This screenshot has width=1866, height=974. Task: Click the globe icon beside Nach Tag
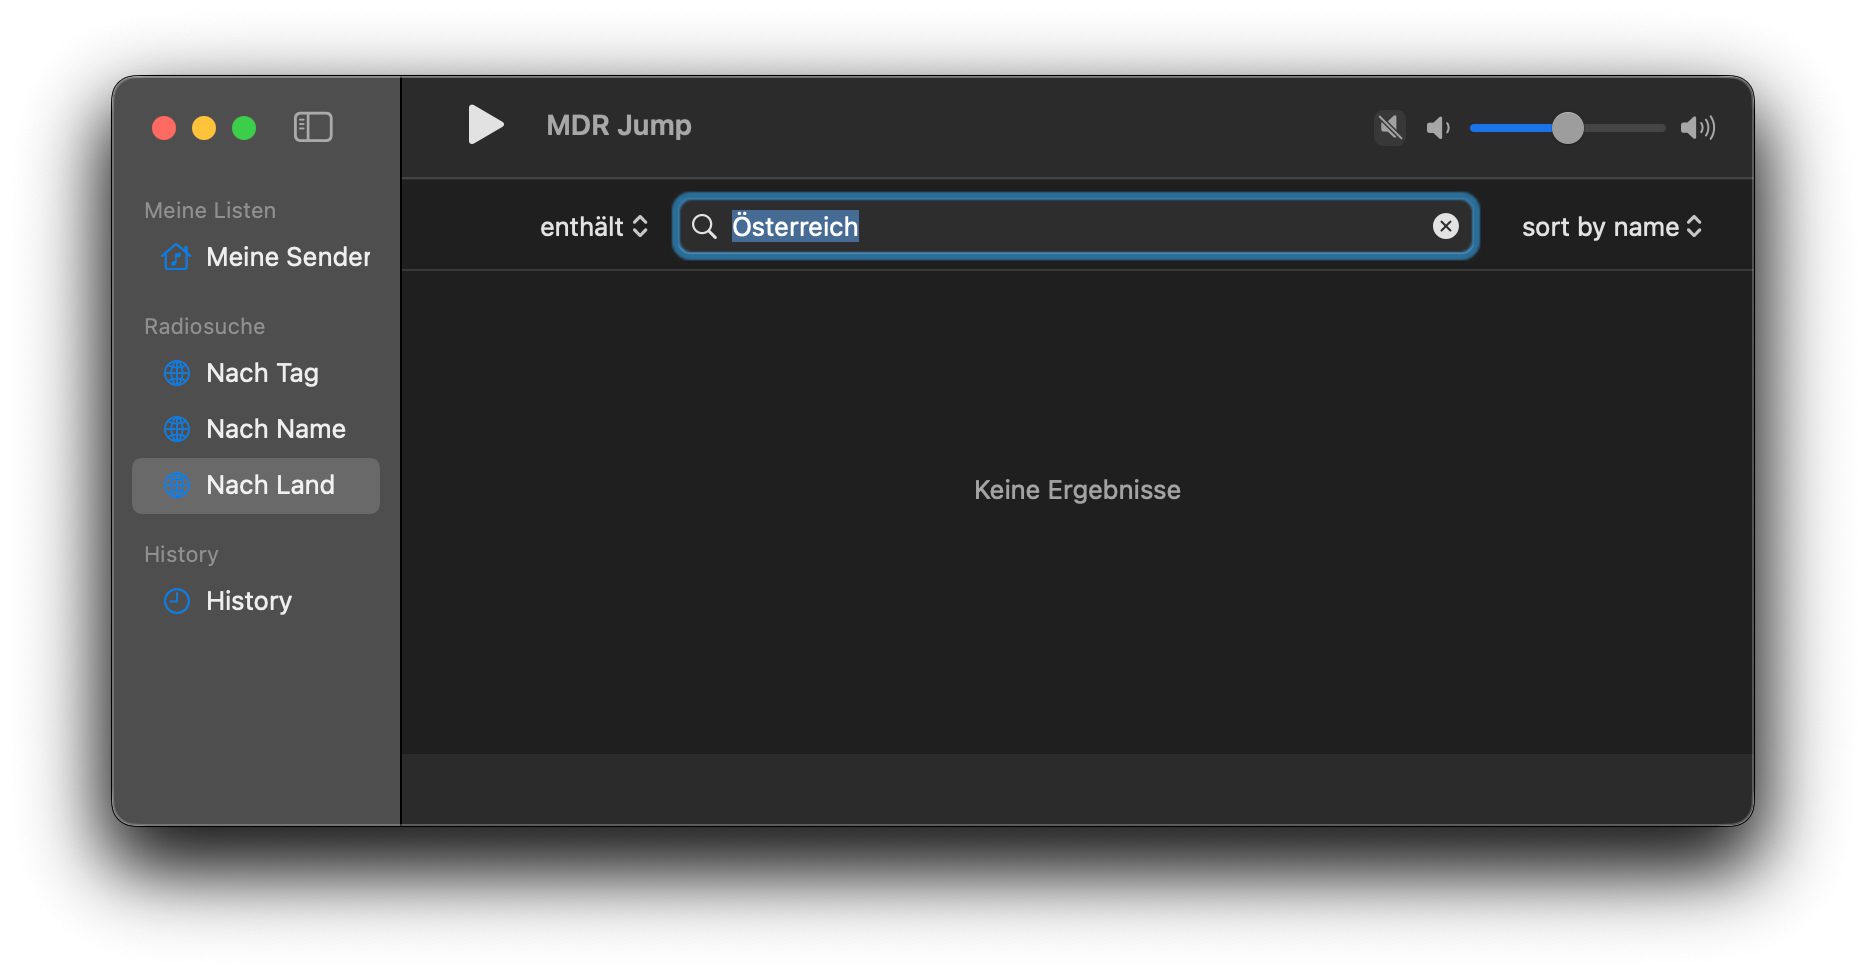click(x=177, y=373)
